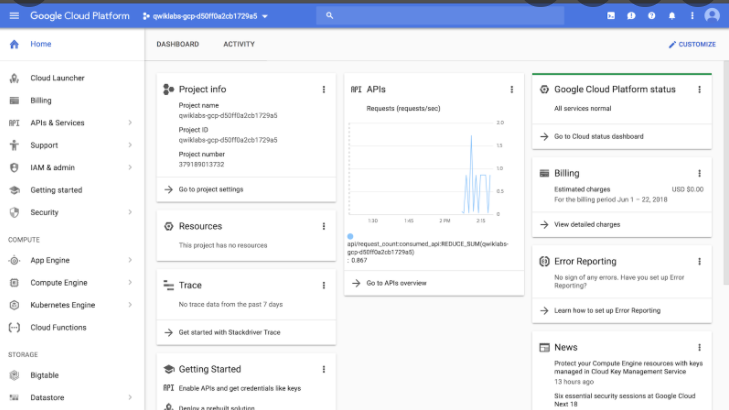The width and height of the screenshot is (729, 410).
Task: Click the Kubernetes Engine icon
Action: point(14,305)
